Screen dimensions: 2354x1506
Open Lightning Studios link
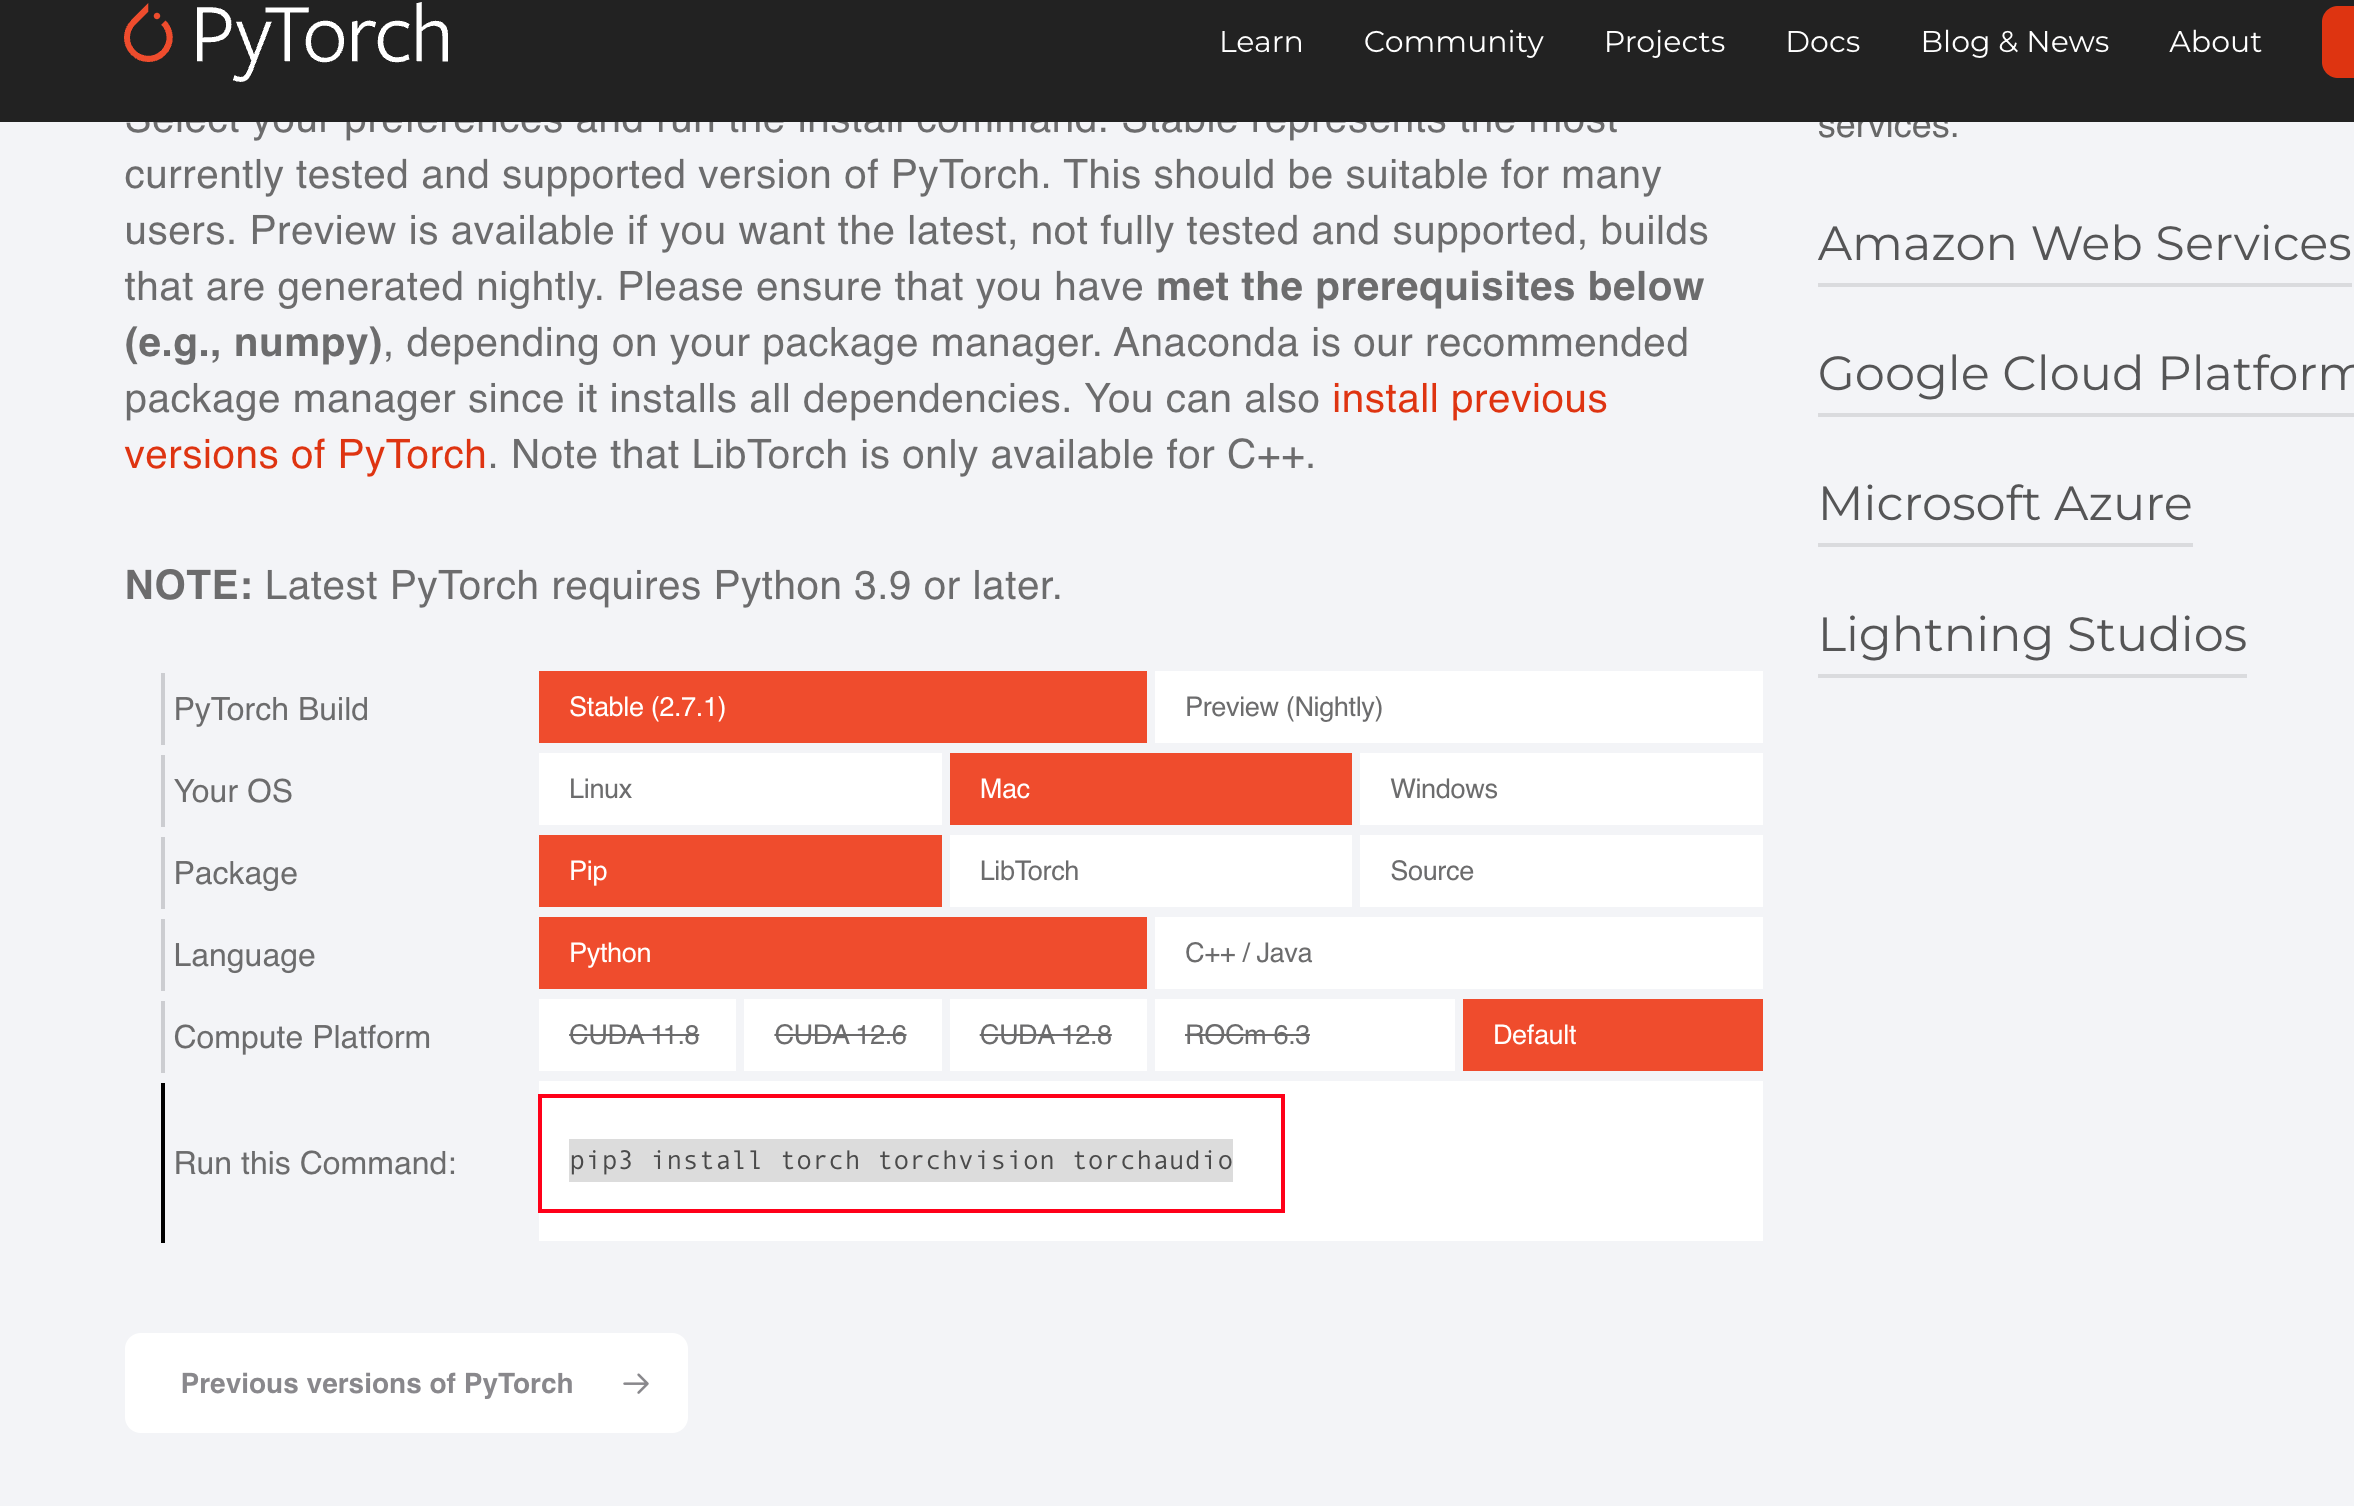point(2031,635)
